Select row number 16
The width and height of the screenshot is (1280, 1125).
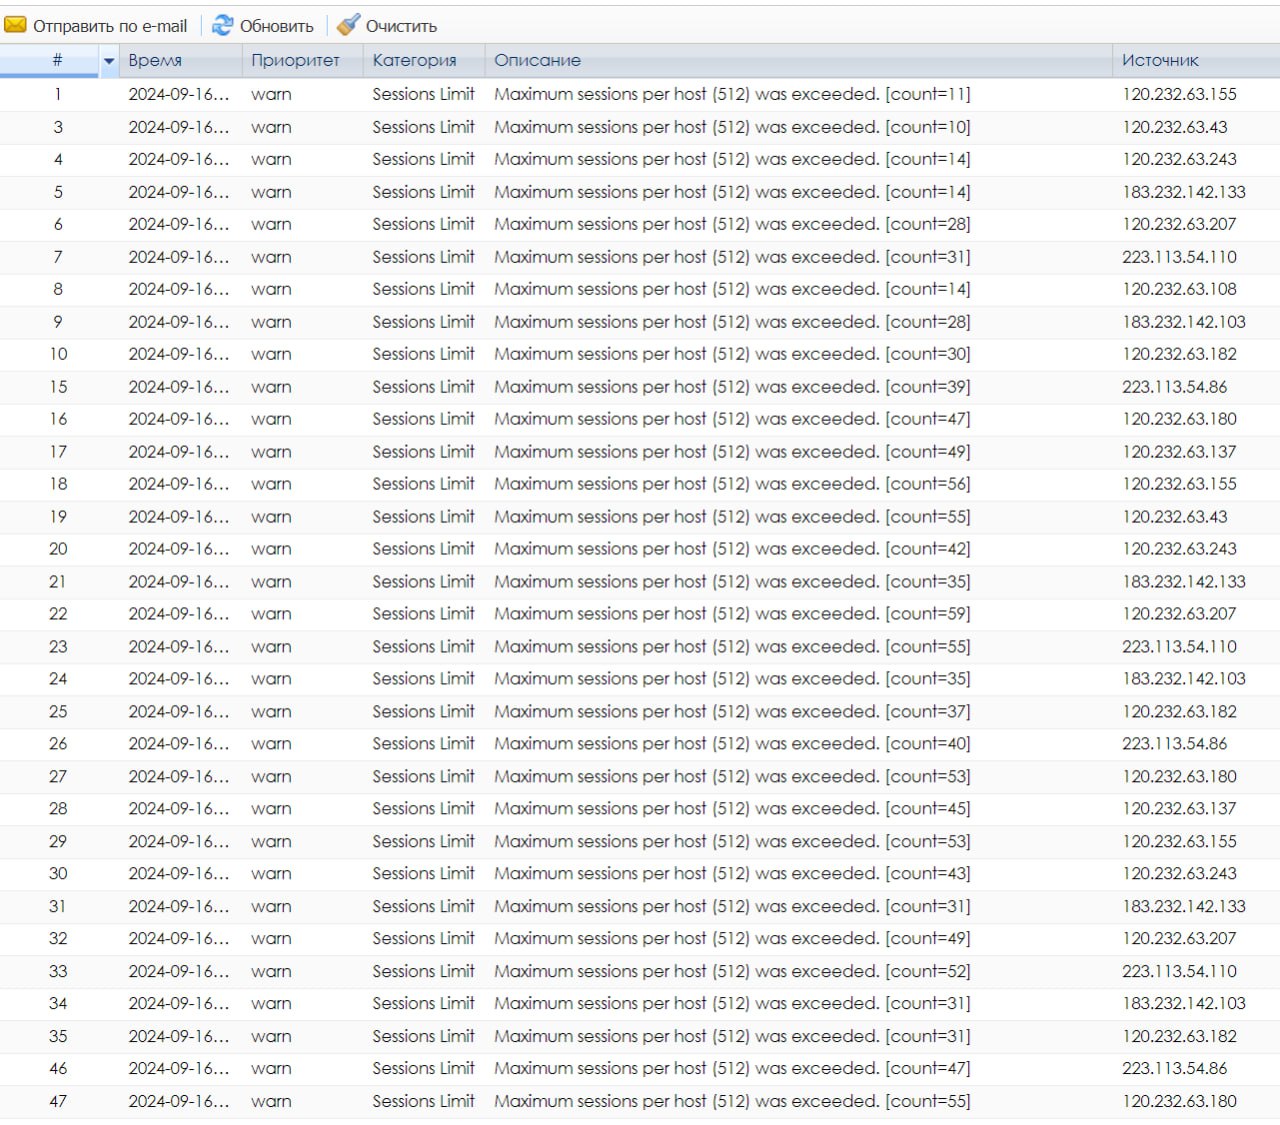pyautogui.click(x=58, y=419)
